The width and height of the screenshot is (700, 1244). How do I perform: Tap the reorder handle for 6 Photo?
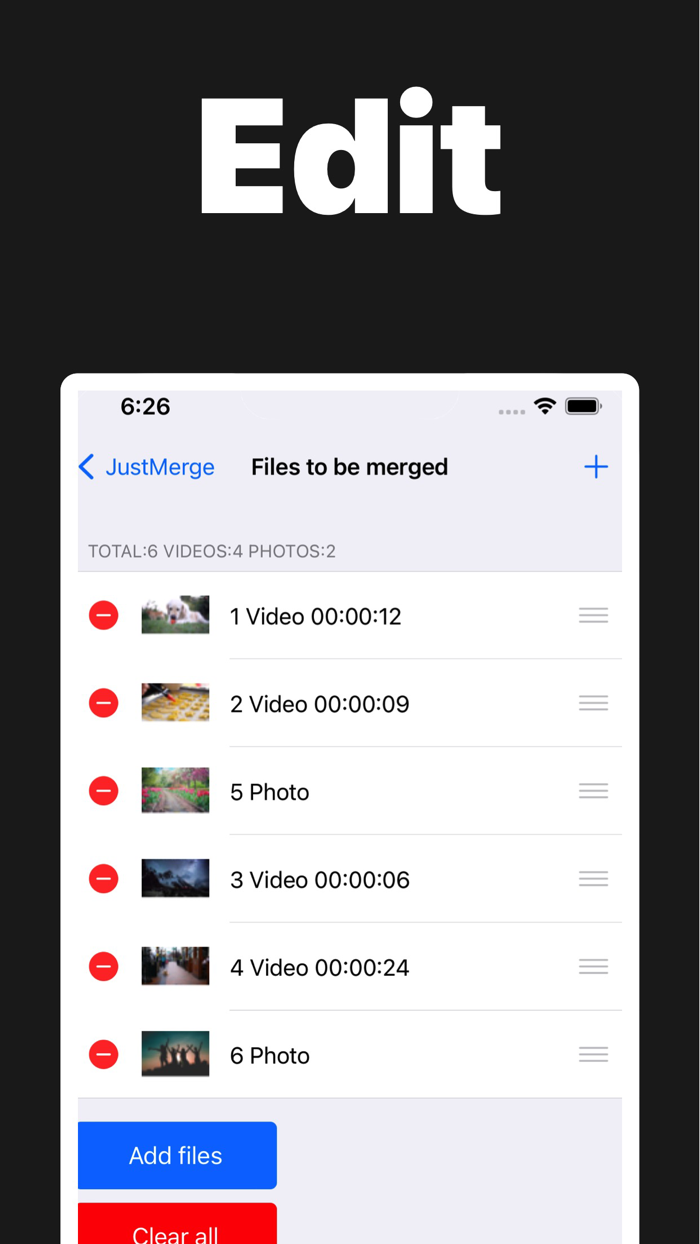[x=593, y=1055]
